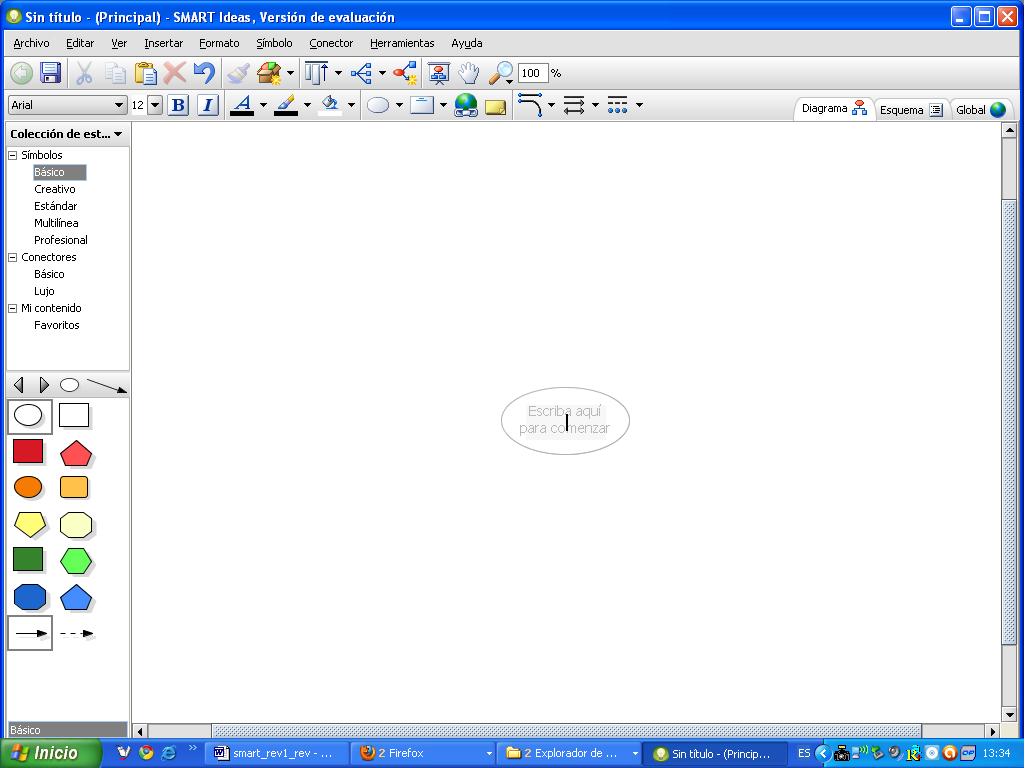Open the font size dropdown
This screenshot has width=1028, height=768.
(155, 105)
